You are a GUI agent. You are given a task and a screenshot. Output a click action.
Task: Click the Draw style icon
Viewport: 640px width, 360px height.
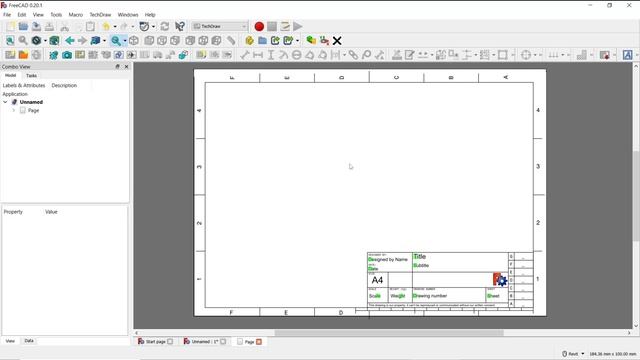(36, 40)
